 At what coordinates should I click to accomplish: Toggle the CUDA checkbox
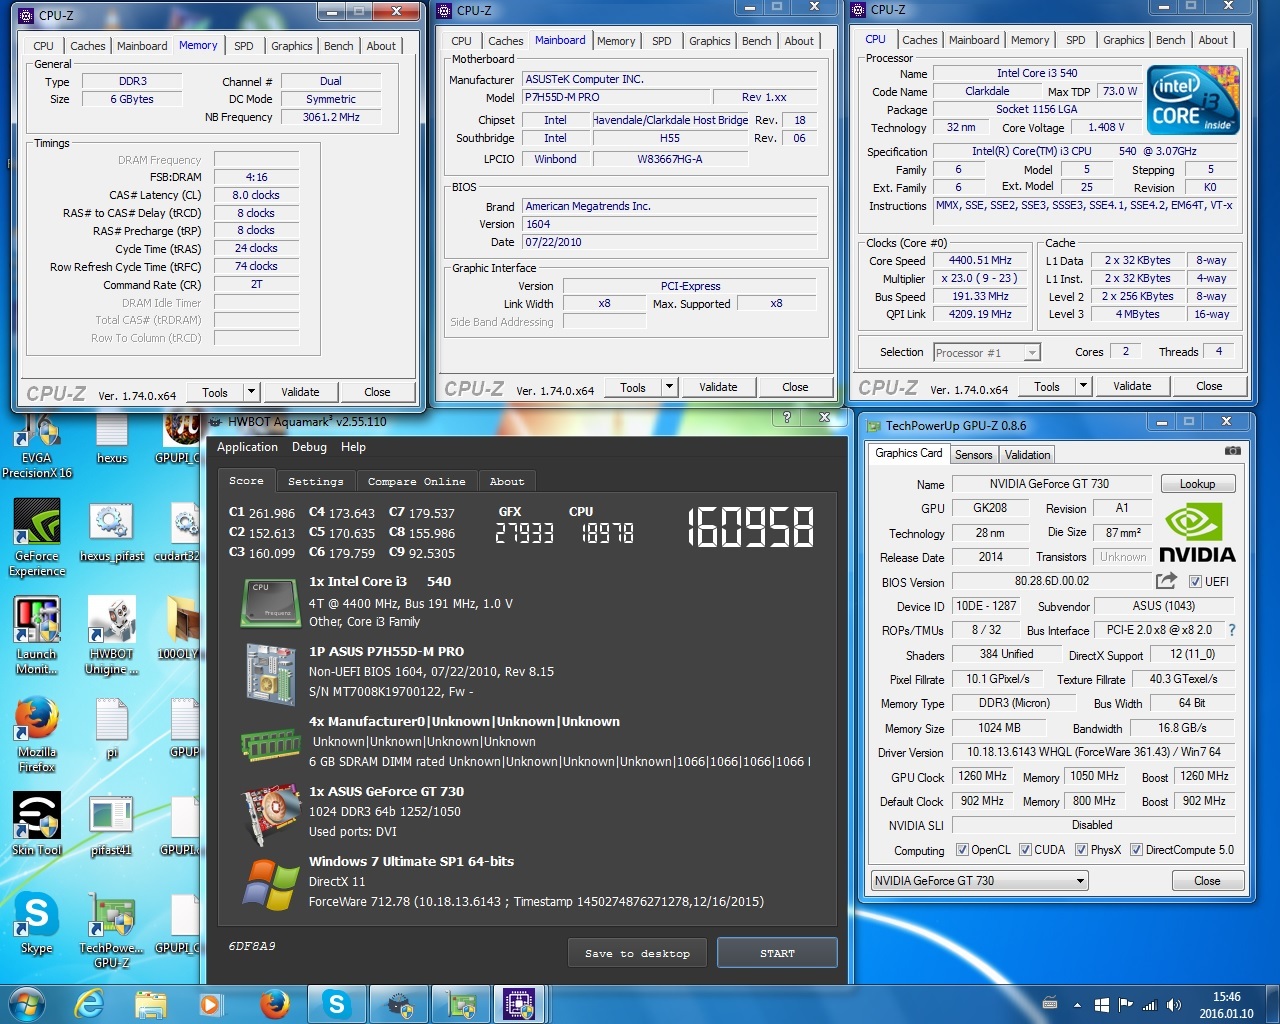click(x=1025, y=850)
